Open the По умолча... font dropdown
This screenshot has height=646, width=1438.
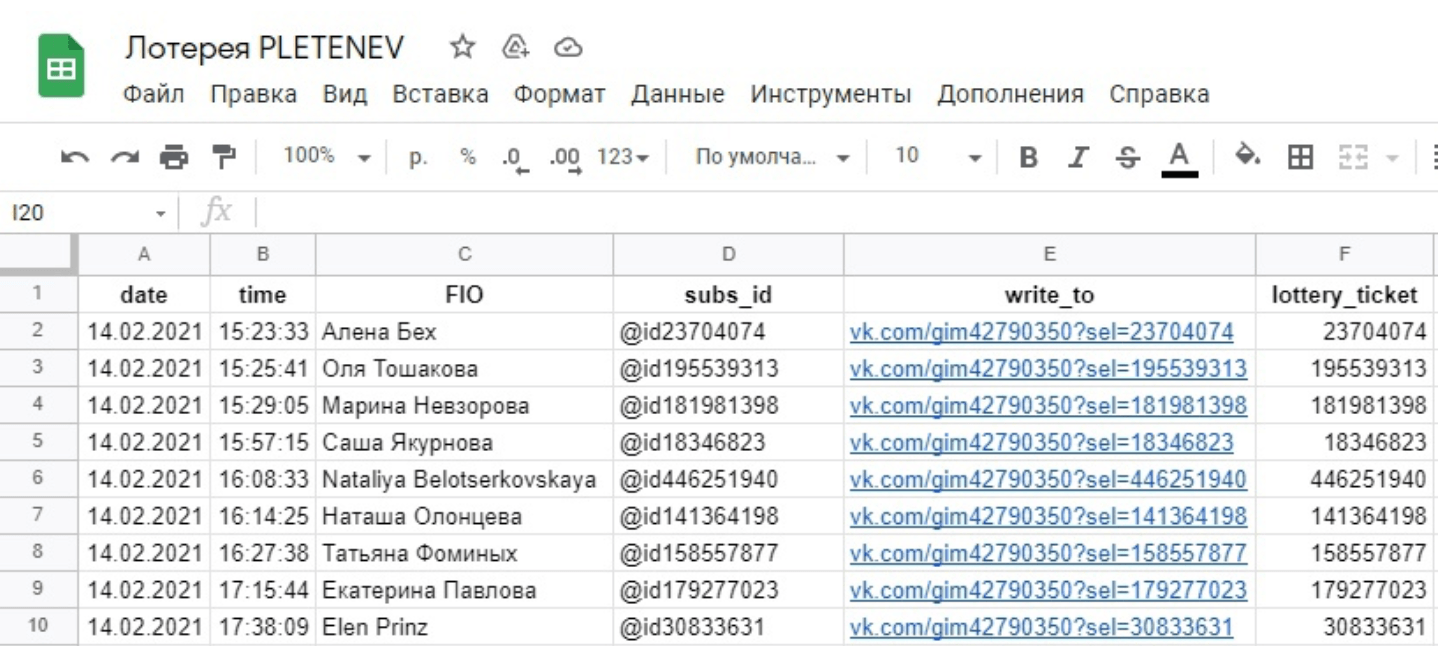(x=772, y=157)
